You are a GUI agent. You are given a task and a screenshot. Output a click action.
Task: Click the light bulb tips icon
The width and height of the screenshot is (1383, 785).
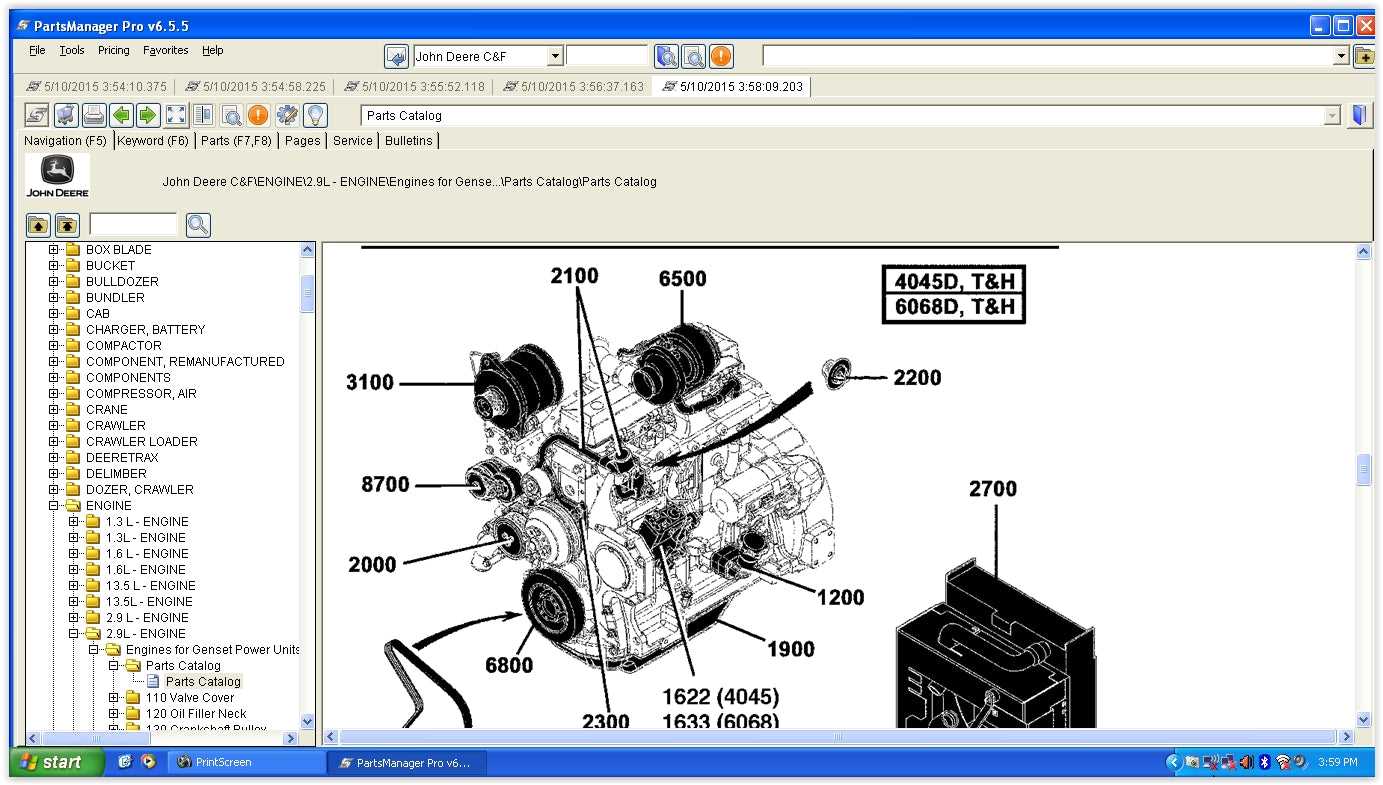pyautogui.click(x=315, y=115)
